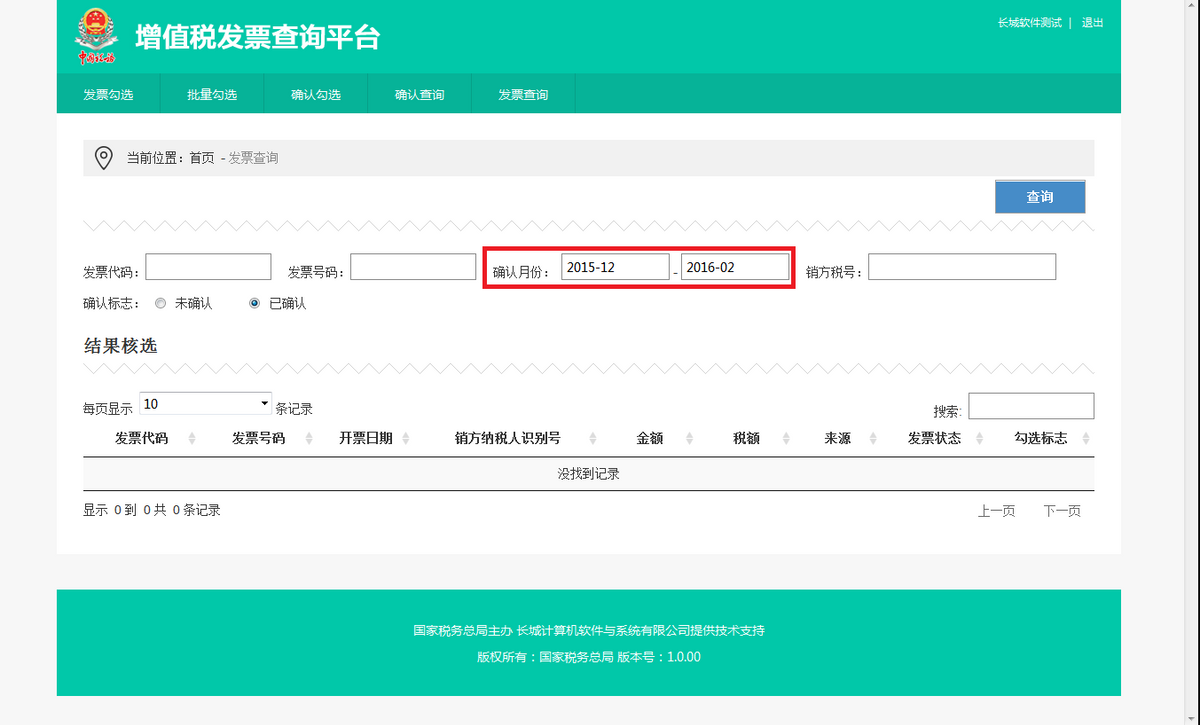
Task: Go to next page via 下一页 link
Action: click(1063, 510)
